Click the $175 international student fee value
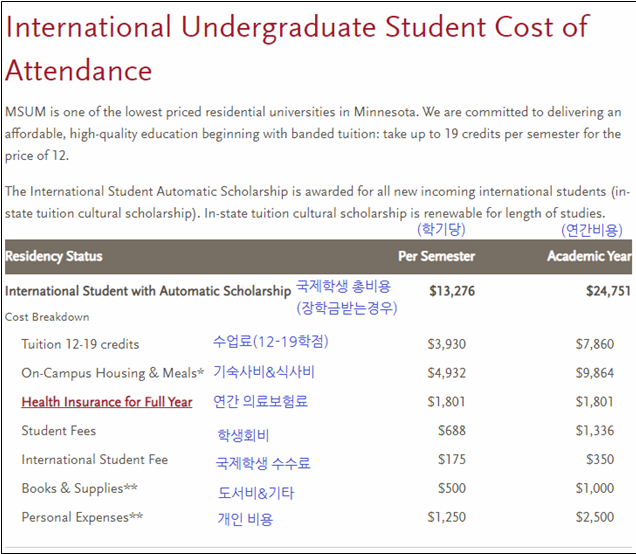The image size is (636, 554). [x=452, y=460]
